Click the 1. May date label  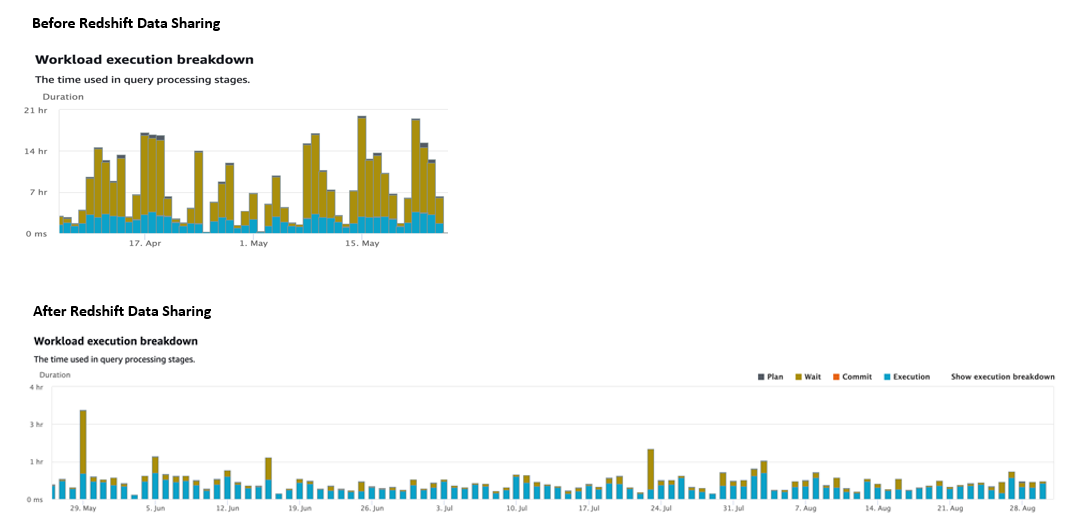tap(253, 243)
